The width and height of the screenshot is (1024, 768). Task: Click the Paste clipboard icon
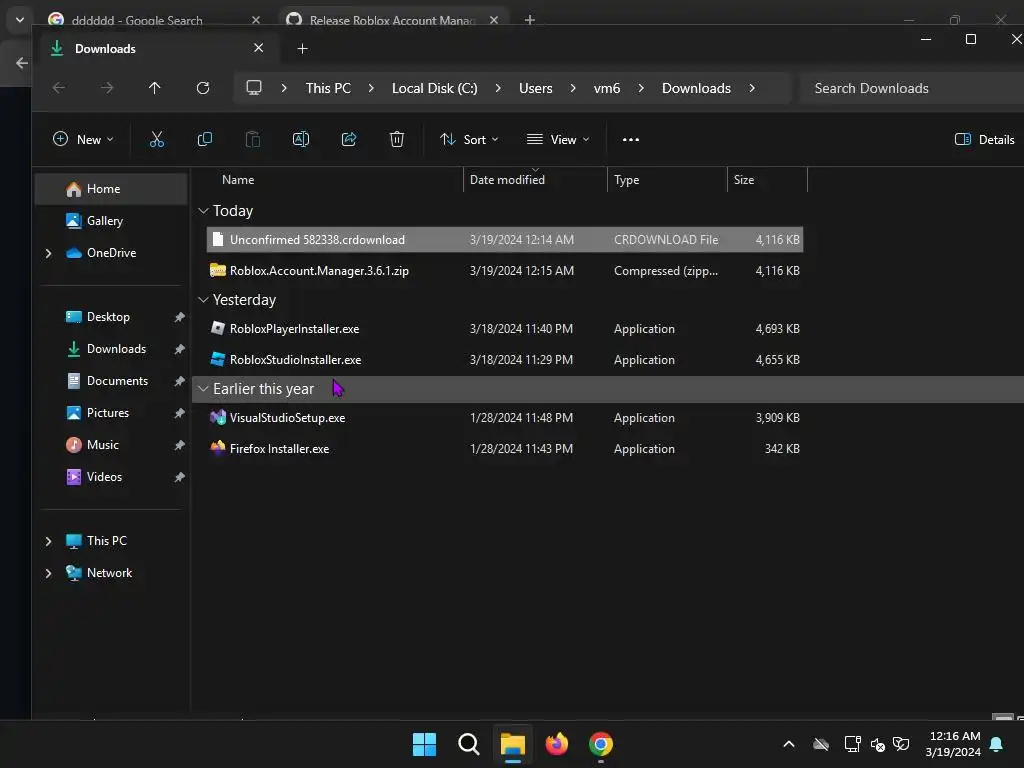point(253,139)
